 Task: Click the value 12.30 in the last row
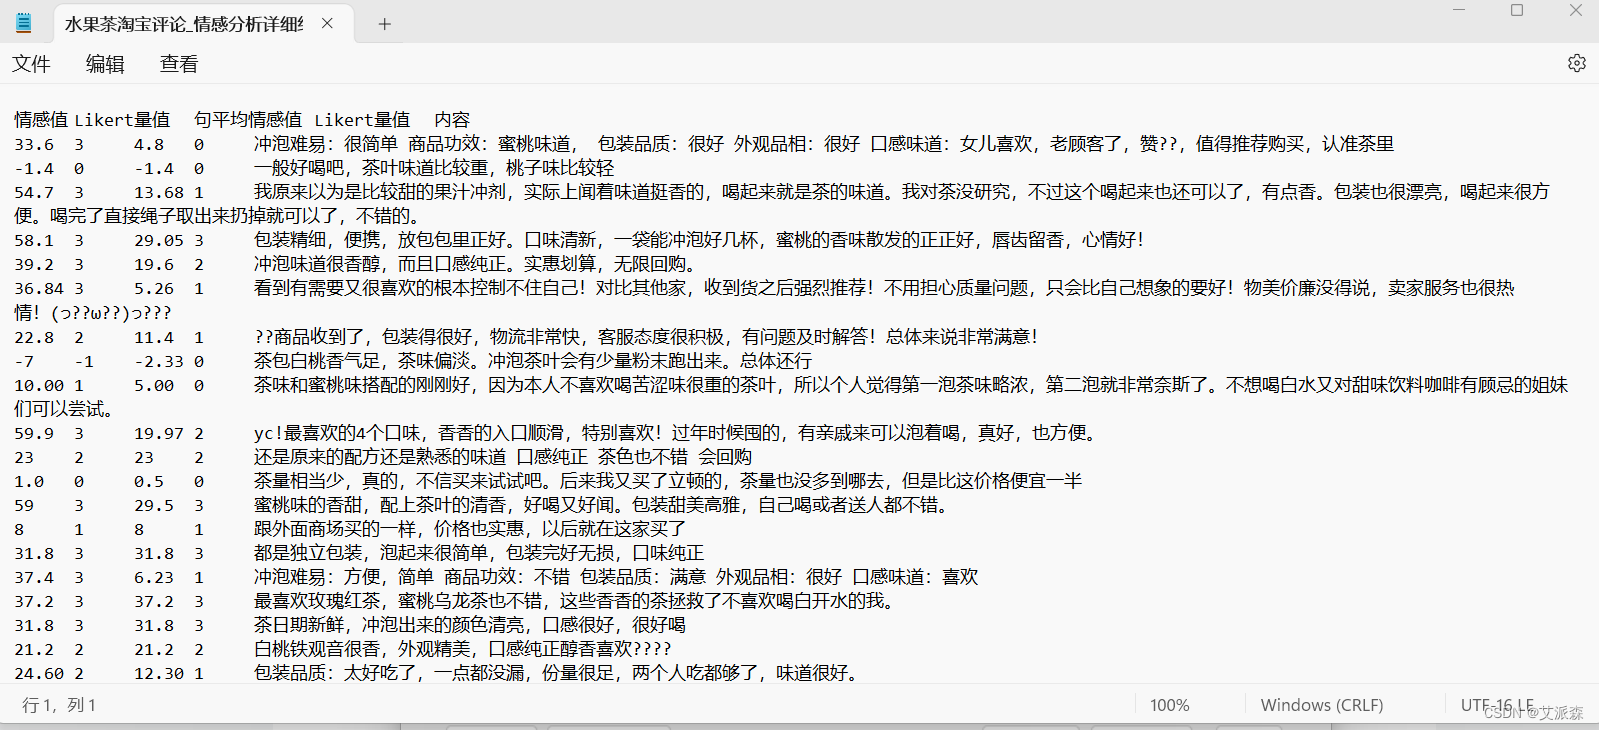click(x=159, y=673)
